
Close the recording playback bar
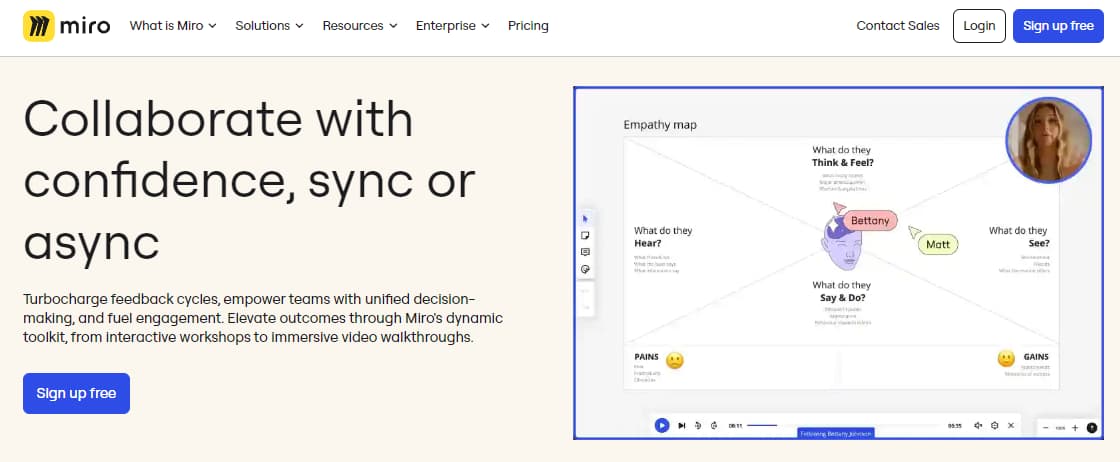(x=1011, y=426)
